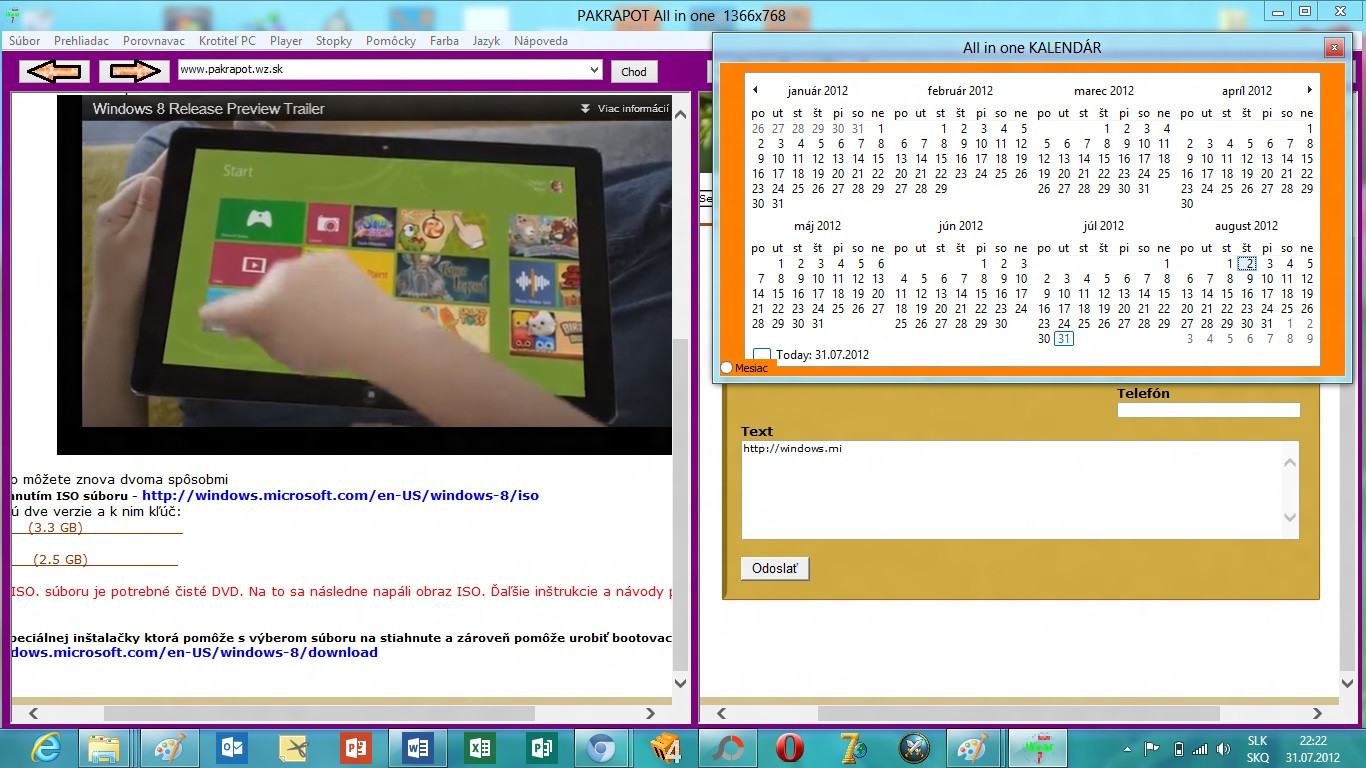Switch the SLK keyboard language indicator

pos(1258,741)
